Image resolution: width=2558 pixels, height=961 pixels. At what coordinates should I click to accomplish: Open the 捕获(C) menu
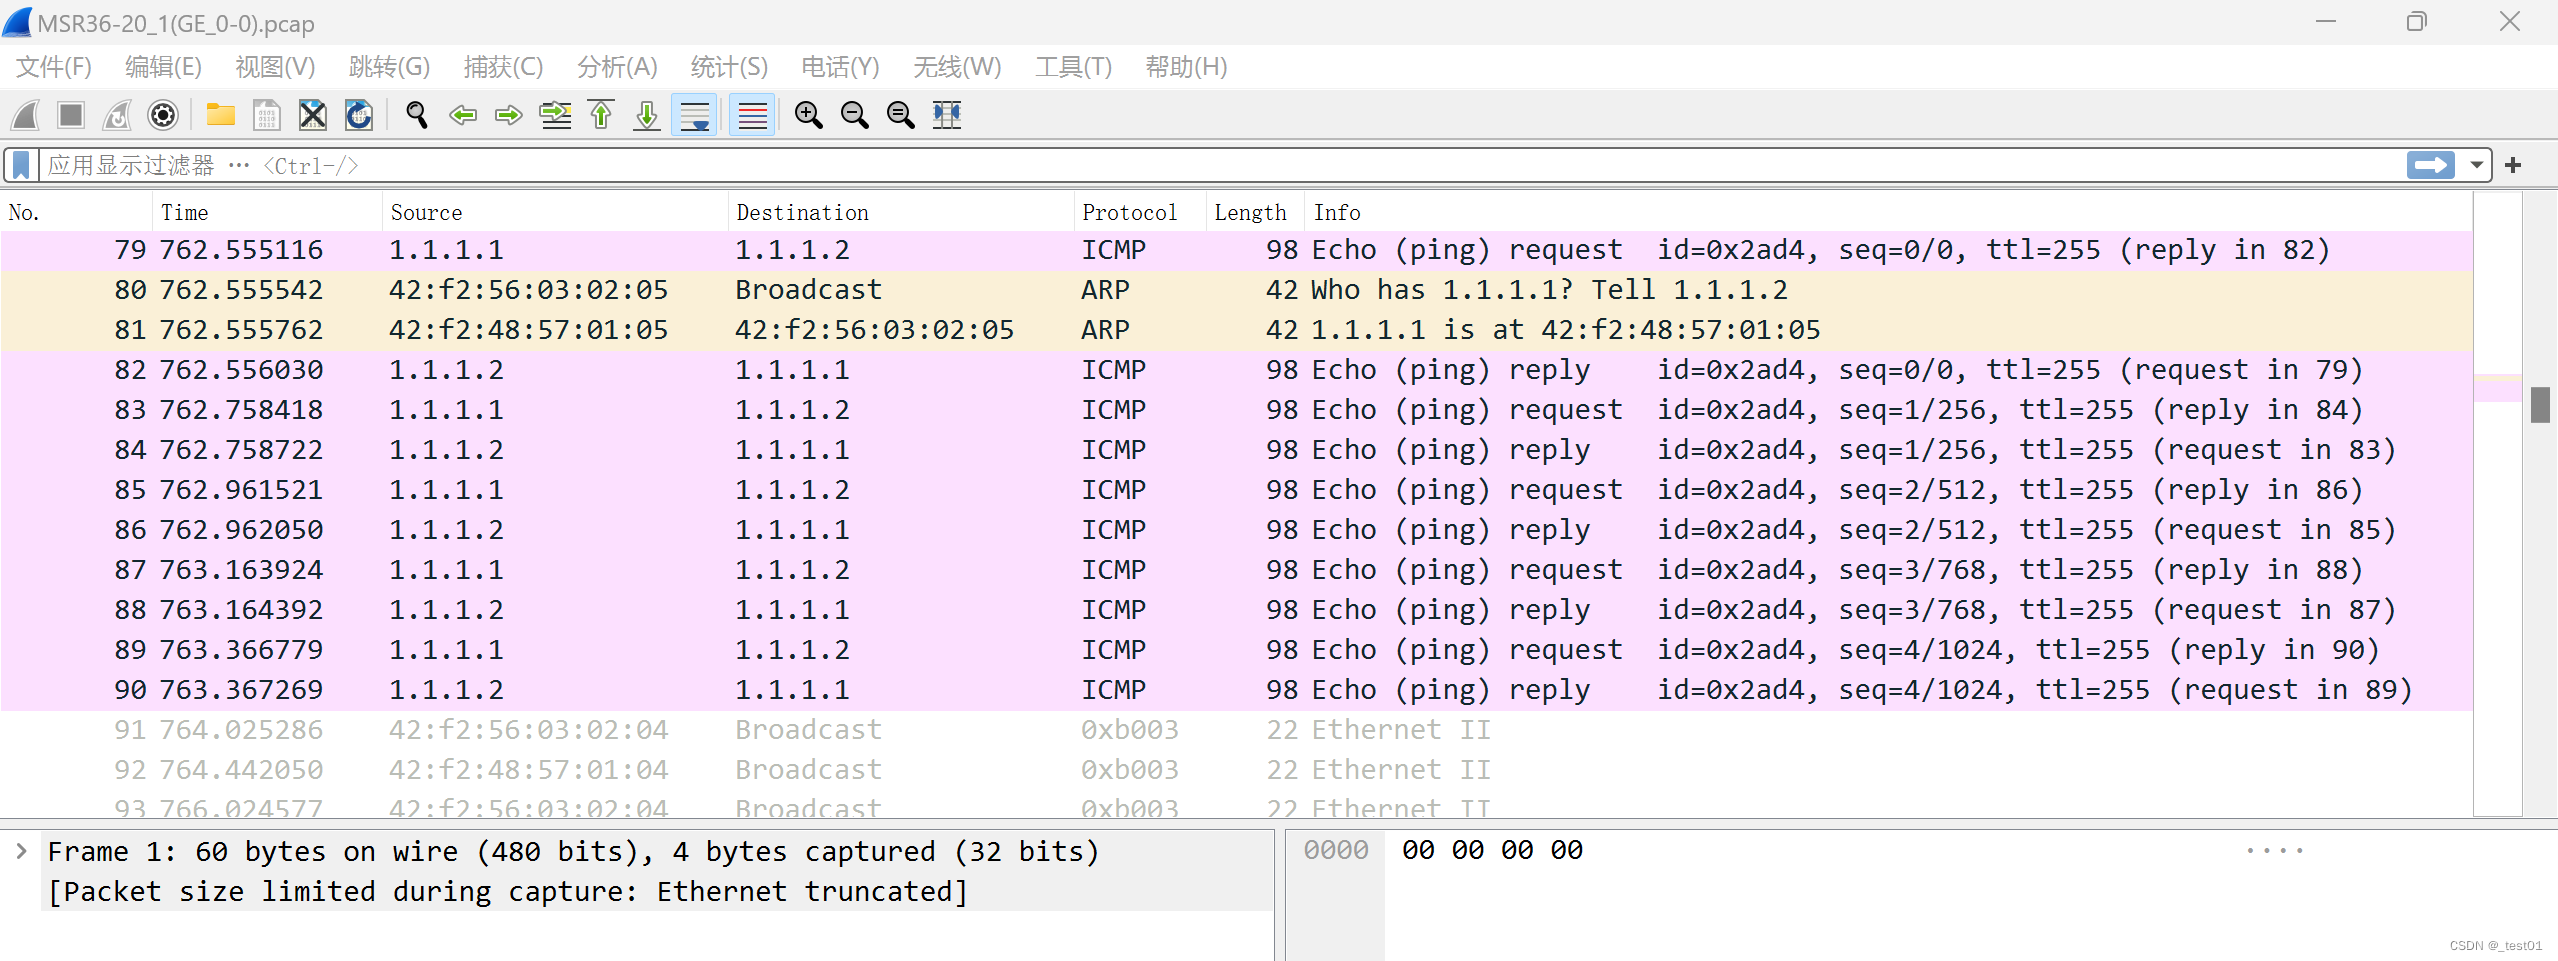[503, 67]
